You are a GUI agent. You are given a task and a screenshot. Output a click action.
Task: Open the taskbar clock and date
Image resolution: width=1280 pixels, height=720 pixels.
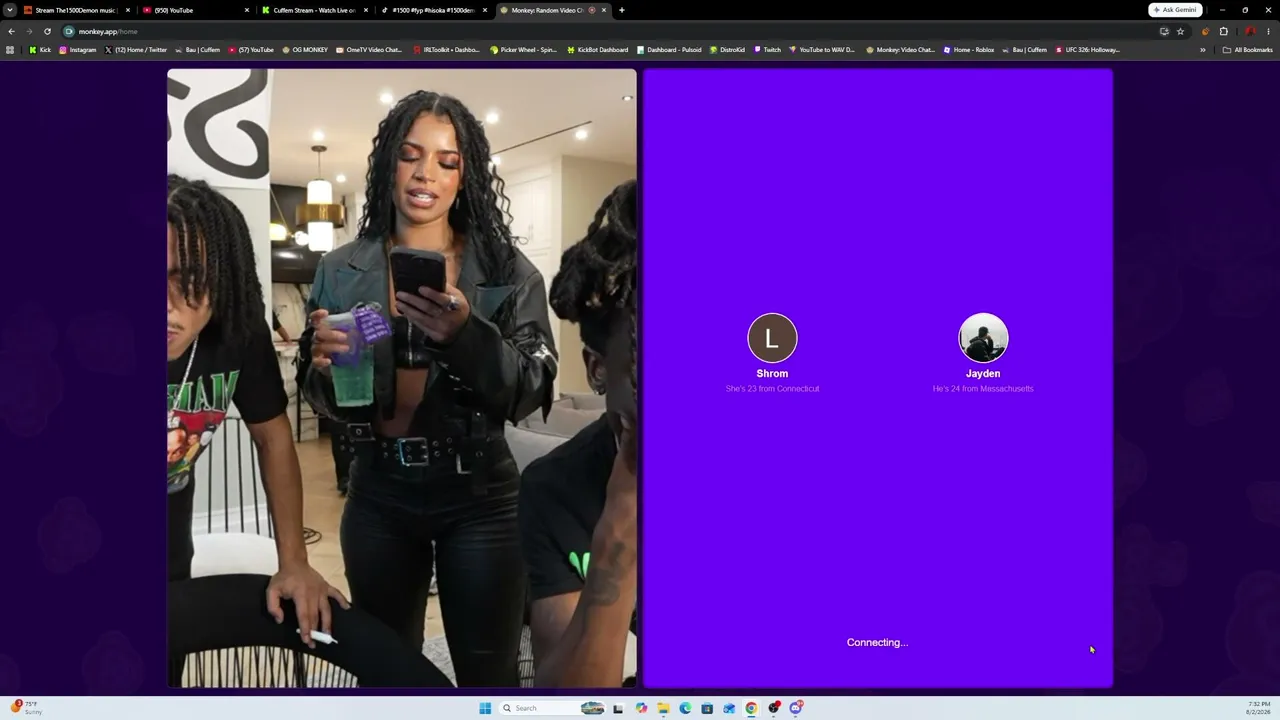point(1259,708)
